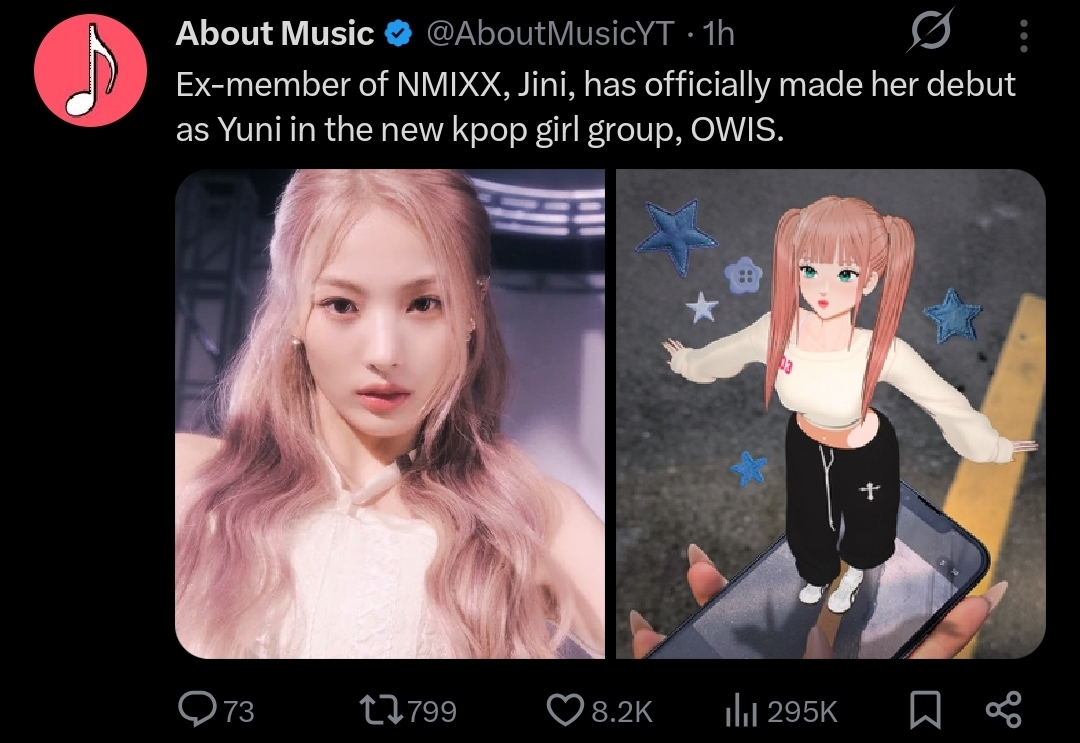
Task: Click the @AboutMusicYT handle
Action: (x=550, y=34)
